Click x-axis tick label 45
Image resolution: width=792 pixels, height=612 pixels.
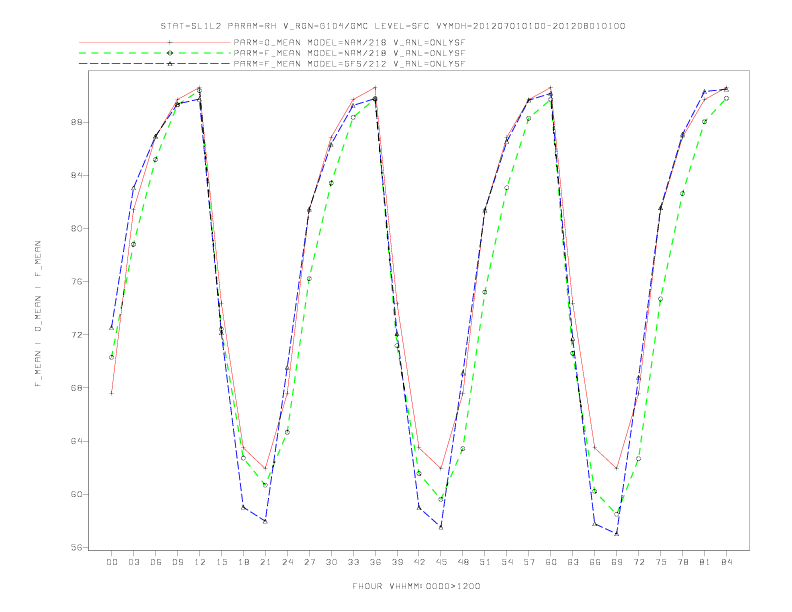pyautogui.click(x=441, y=562)
